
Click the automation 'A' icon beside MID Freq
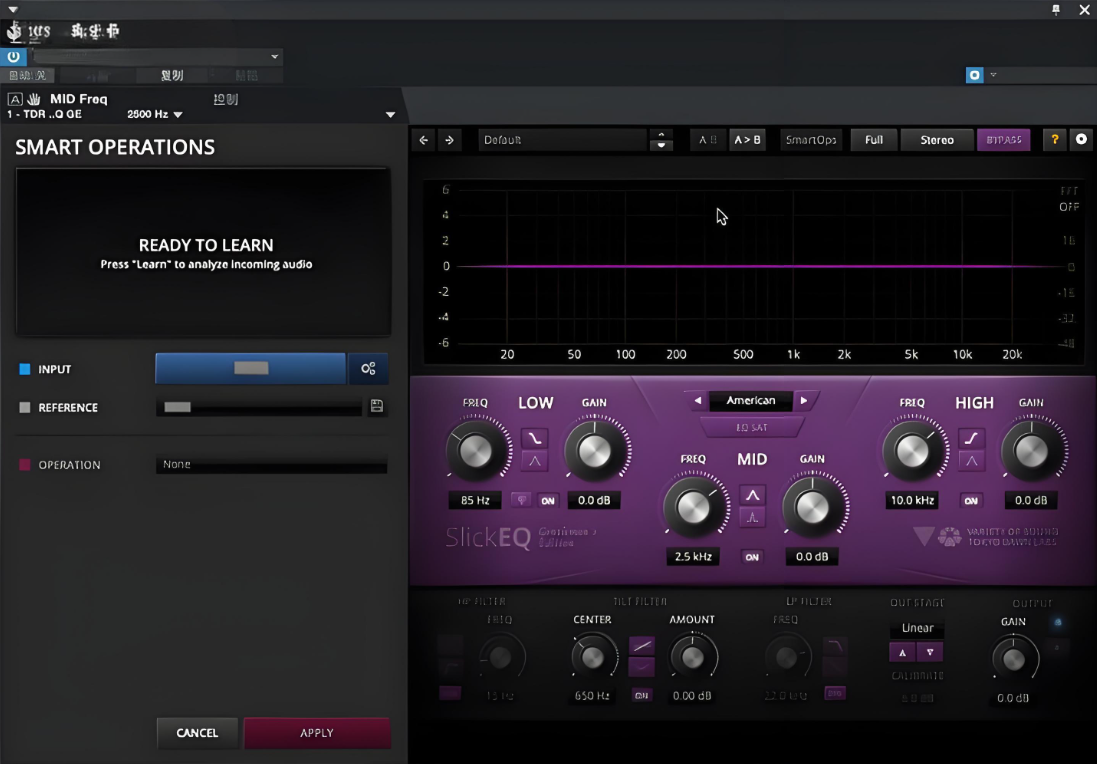(15, 99)
